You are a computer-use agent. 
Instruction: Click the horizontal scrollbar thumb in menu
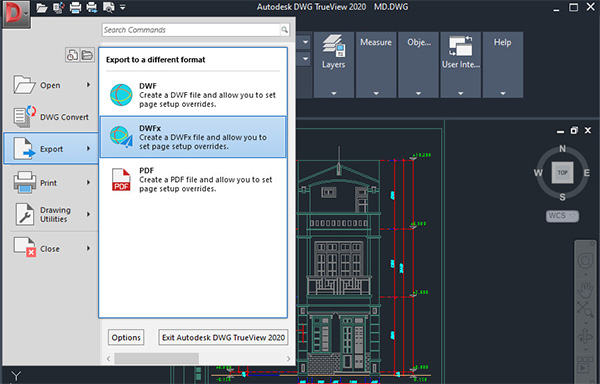pos(157,358)
